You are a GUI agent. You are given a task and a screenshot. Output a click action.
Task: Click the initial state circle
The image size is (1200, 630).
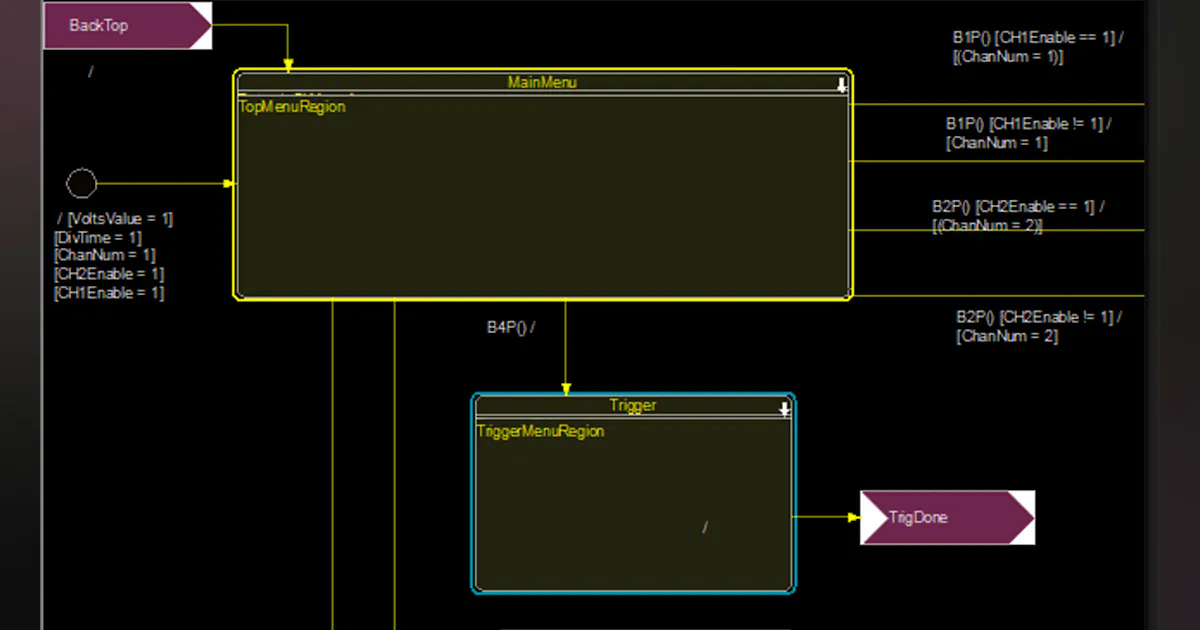(81, 183)
